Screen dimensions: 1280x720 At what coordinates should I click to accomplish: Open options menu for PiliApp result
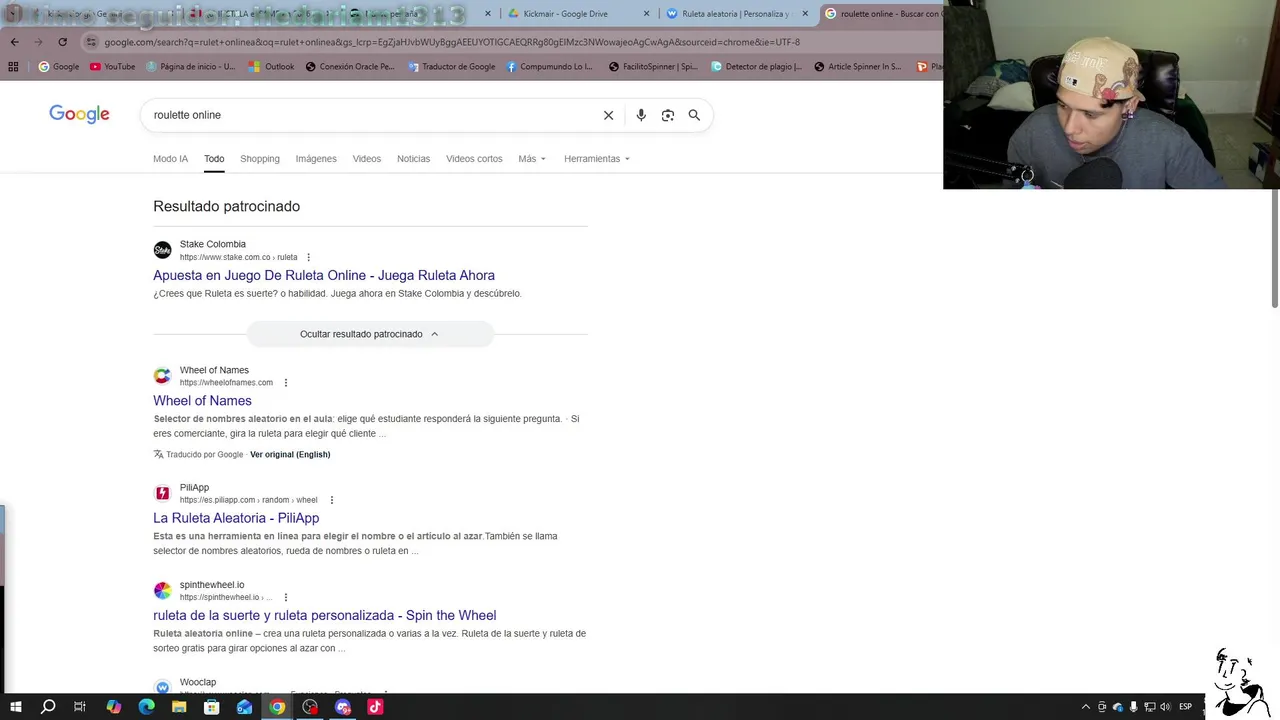tap(331, 500)
